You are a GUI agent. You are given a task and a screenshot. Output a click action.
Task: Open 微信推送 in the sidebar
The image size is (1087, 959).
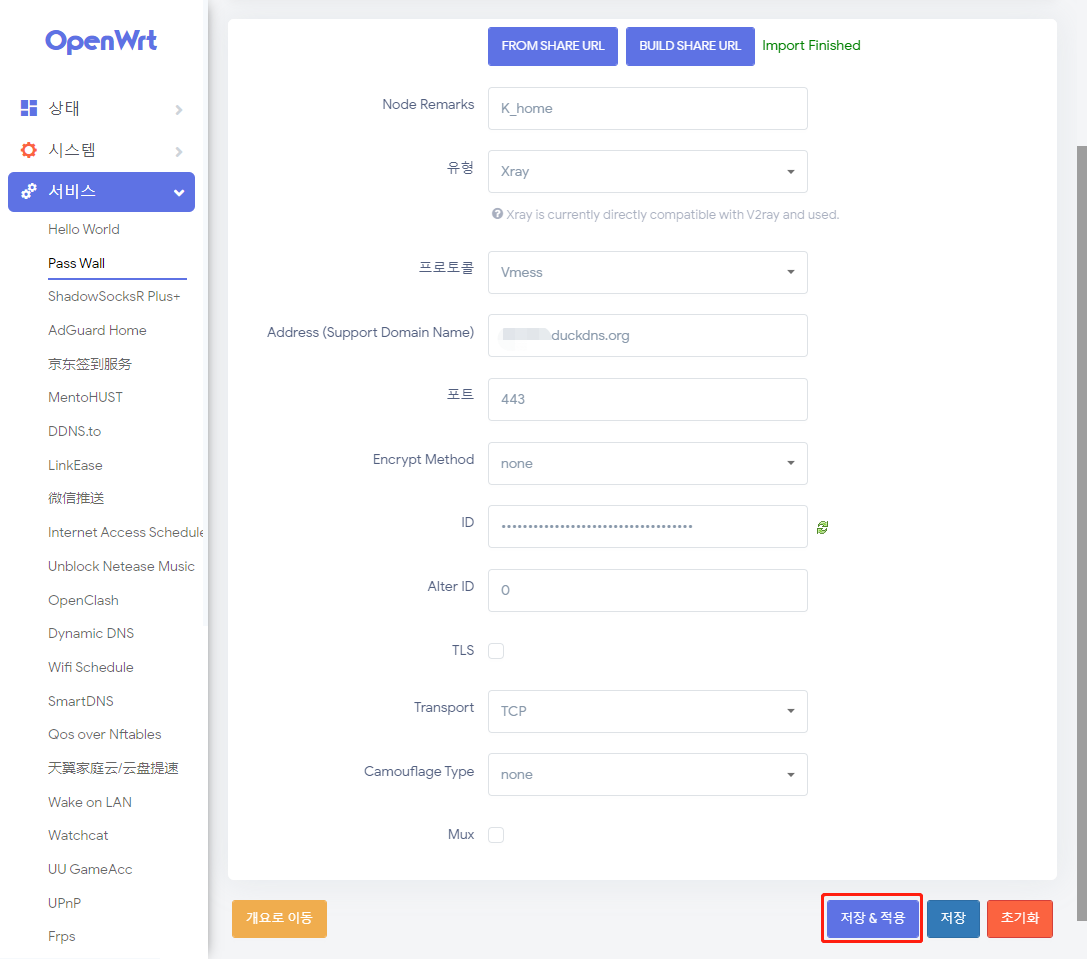tap(76, 499)
